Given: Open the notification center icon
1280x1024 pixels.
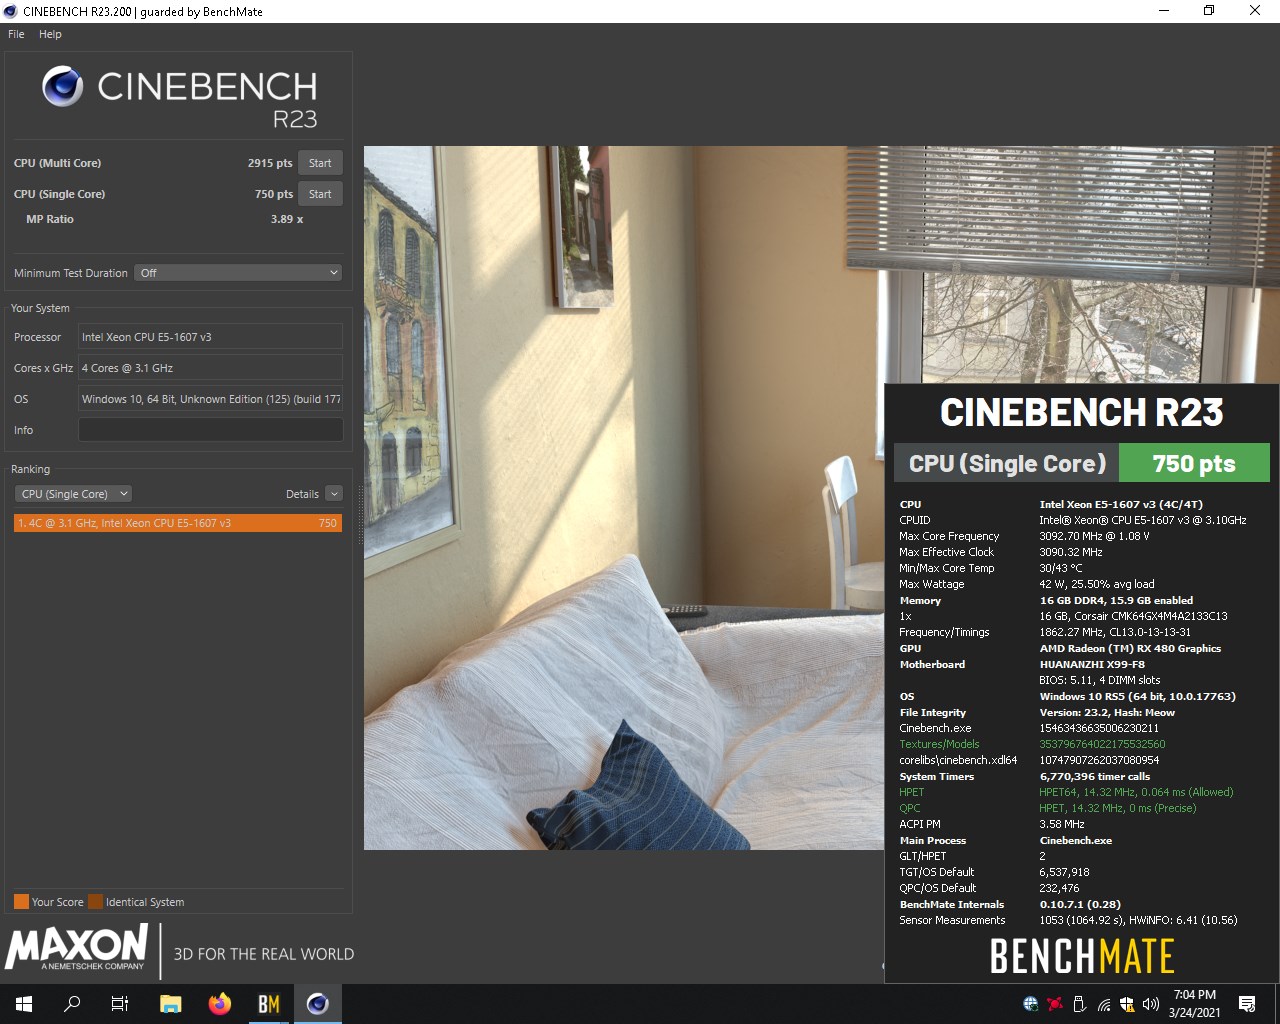Looking at the screenshot, I should pos(1247,1004).
